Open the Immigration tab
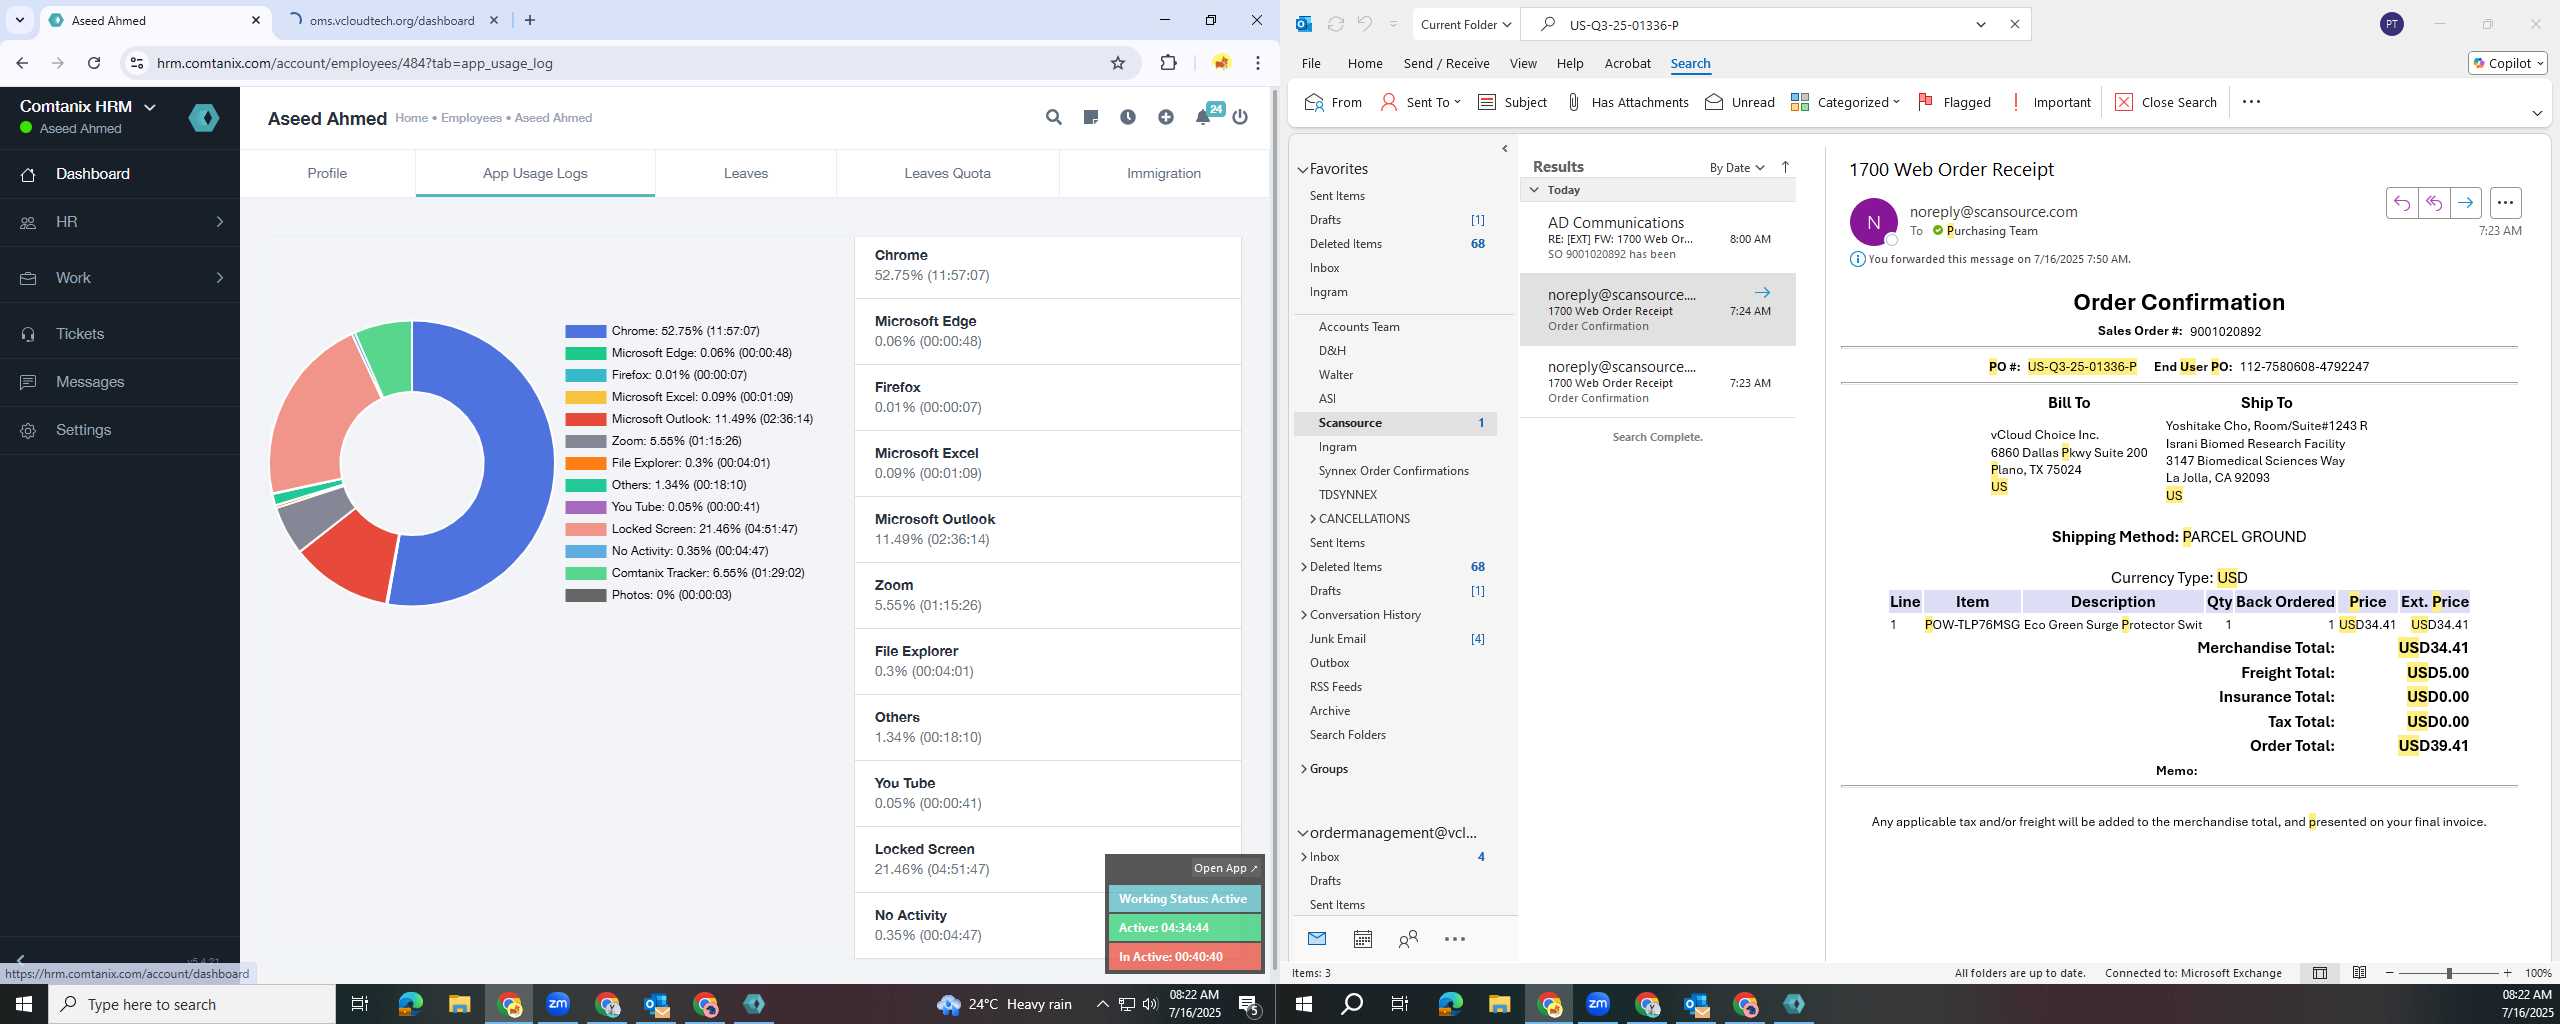The image size is (2560, 1024). 1164,173
